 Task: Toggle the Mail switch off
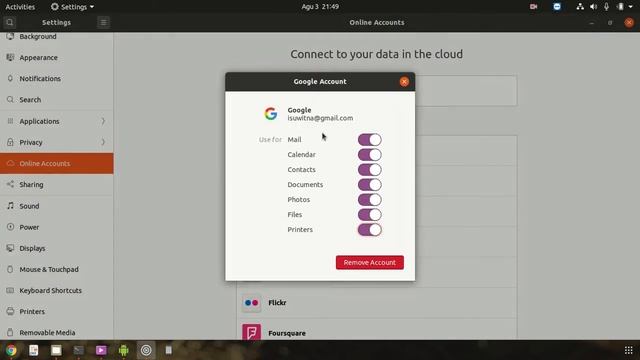tap(369, 140)
